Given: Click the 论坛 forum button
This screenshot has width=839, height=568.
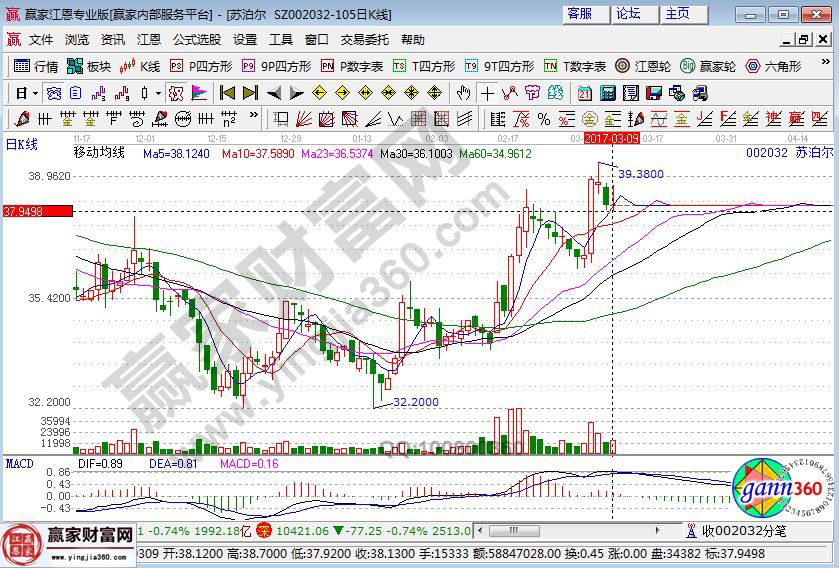Looking at the screenshot, I should (x=628, y=13).
